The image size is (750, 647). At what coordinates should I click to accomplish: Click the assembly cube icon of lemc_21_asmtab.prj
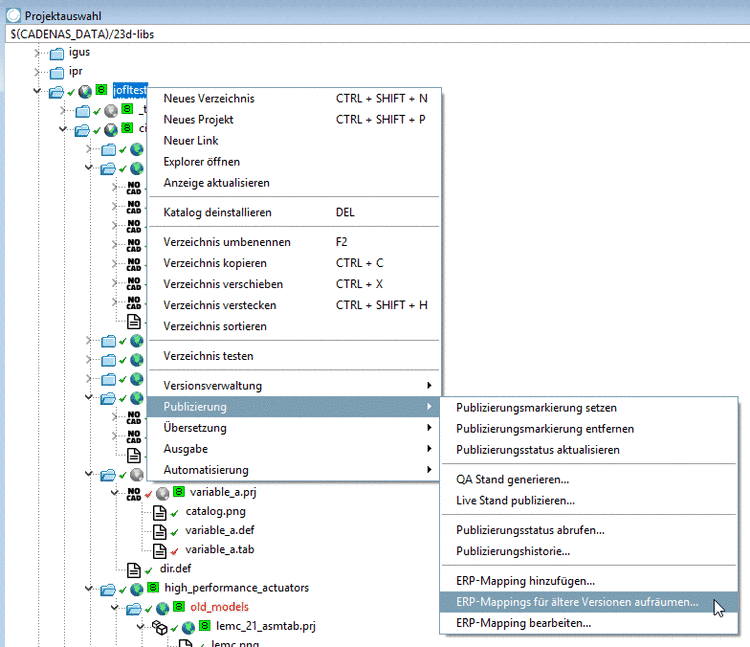[160, 627]
